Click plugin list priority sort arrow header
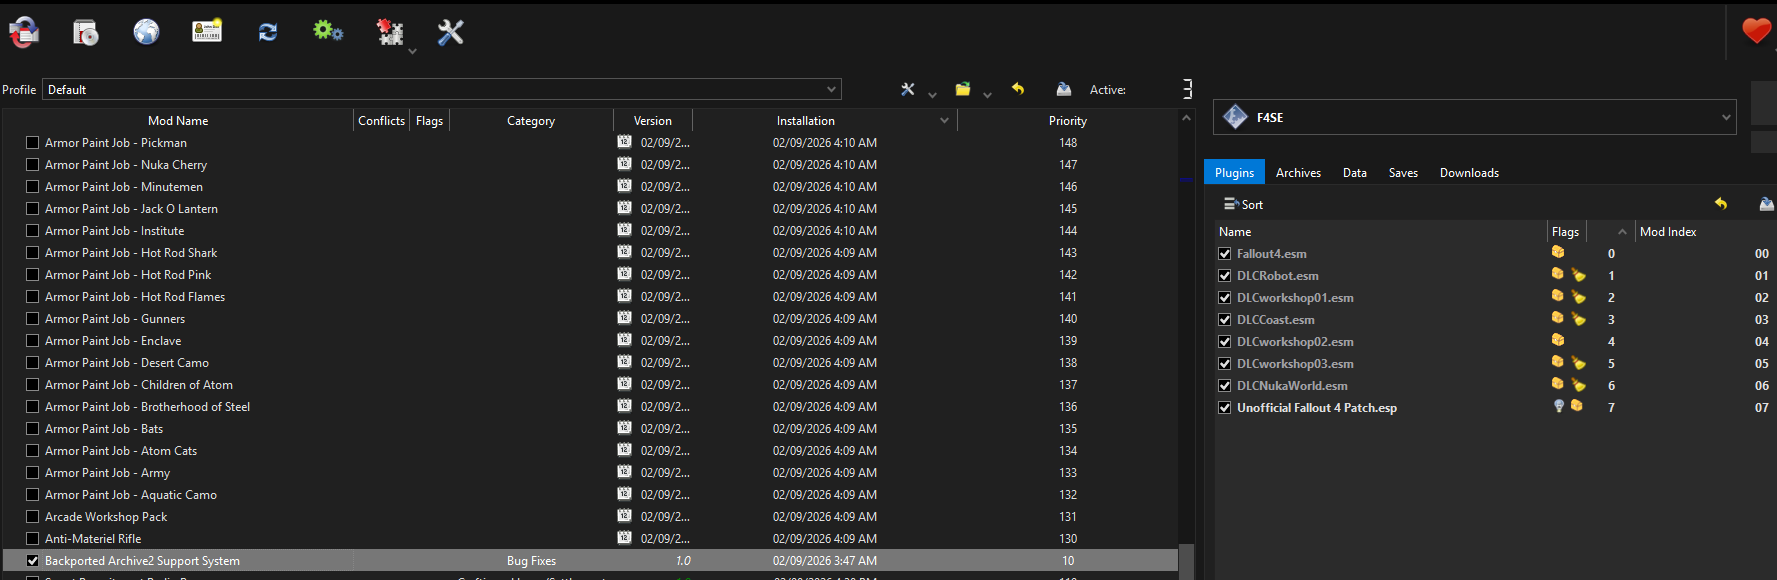This screenshot has height=580, width=1777. (1621, 231)
